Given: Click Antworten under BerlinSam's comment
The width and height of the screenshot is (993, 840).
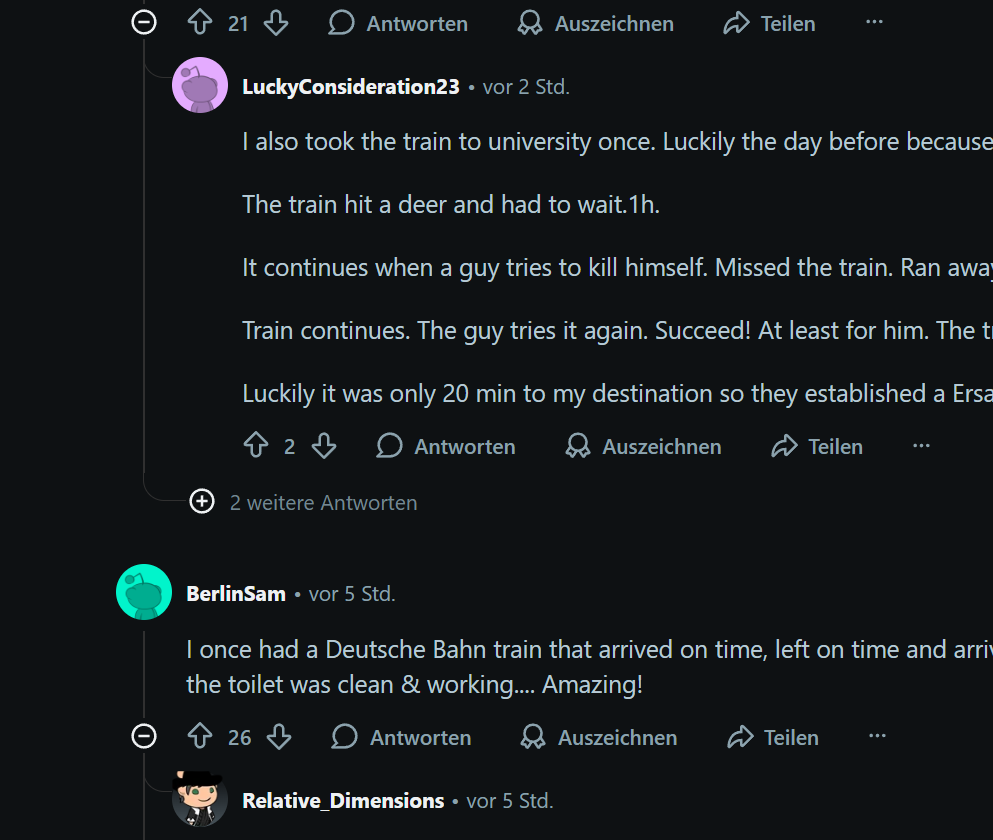Looking at the screenshot, I should click(x=402, y=737).
